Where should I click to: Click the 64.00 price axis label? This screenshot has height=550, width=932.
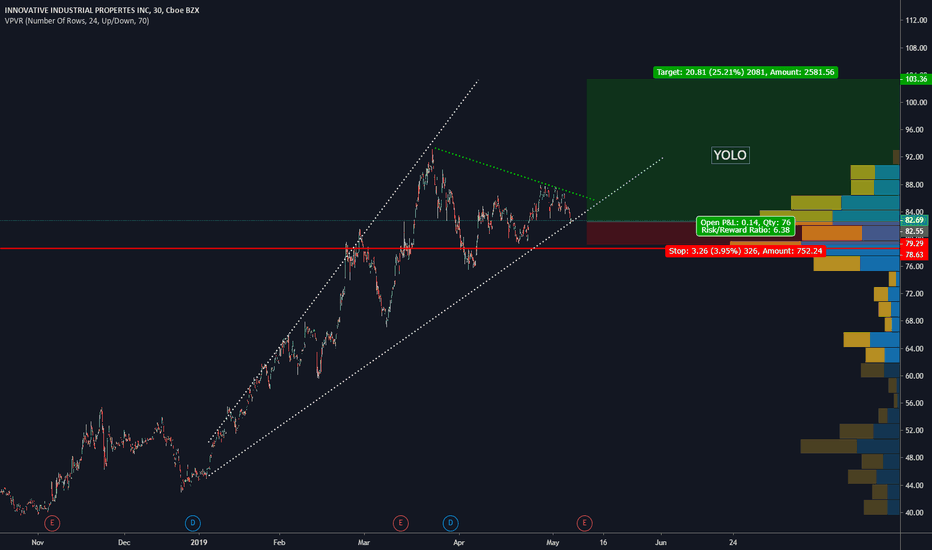[x=916, y=348]
